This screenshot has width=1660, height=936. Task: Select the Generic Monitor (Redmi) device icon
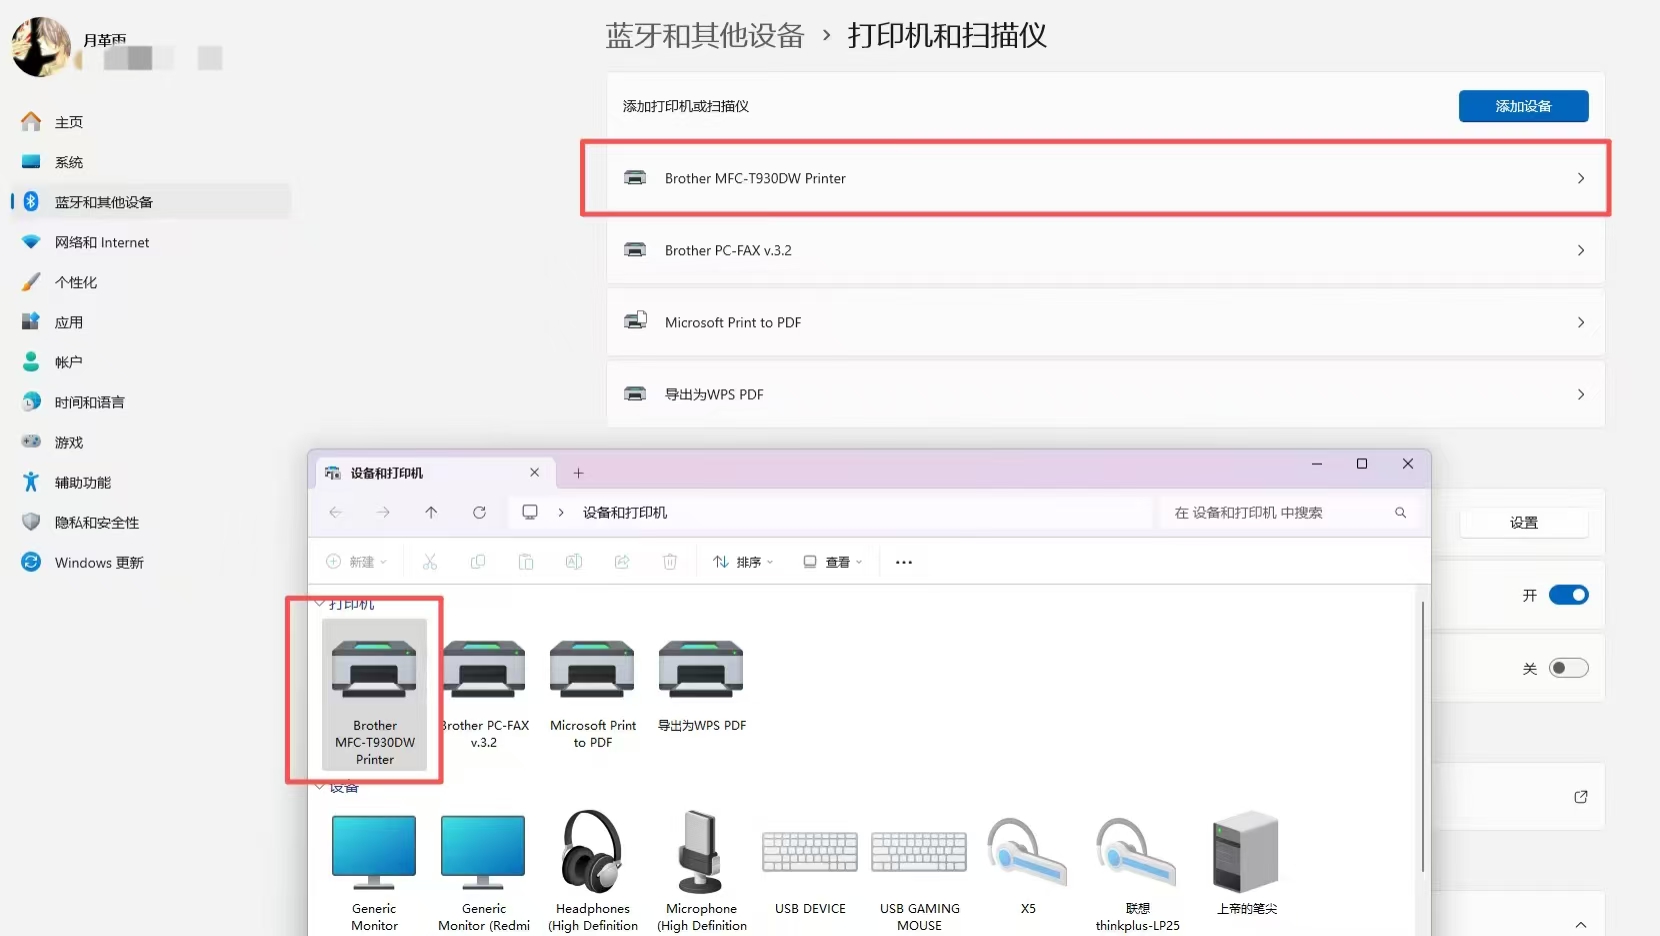pos(483,852)
